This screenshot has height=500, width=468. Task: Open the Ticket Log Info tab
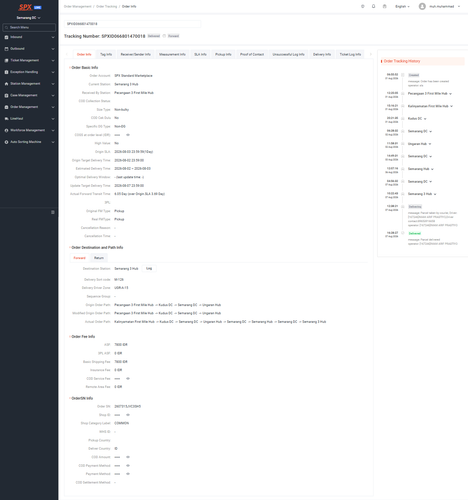[x=350, y=54]
